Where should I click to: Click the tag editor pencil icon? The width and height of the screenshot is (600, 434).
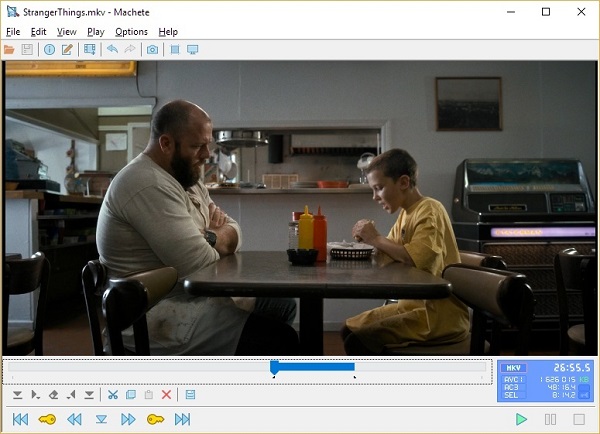[x=67, y=49]
